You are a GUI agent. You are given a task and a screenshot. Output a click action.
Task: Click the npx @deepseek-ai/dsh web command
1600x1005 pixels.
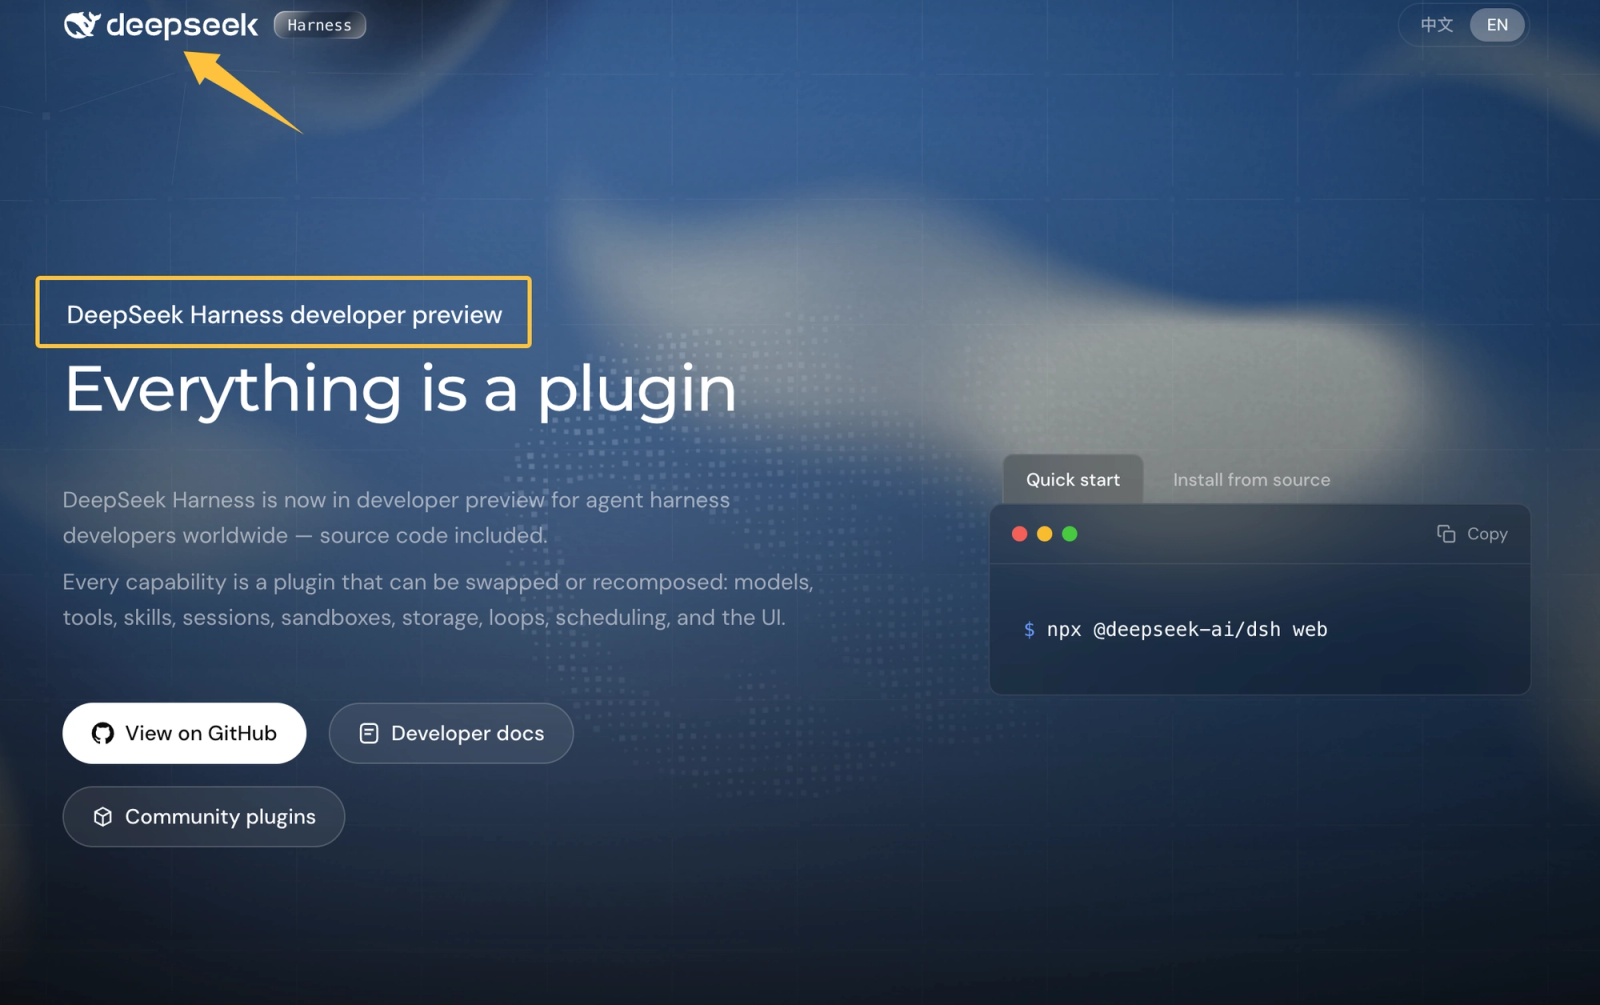[1187, 629]
